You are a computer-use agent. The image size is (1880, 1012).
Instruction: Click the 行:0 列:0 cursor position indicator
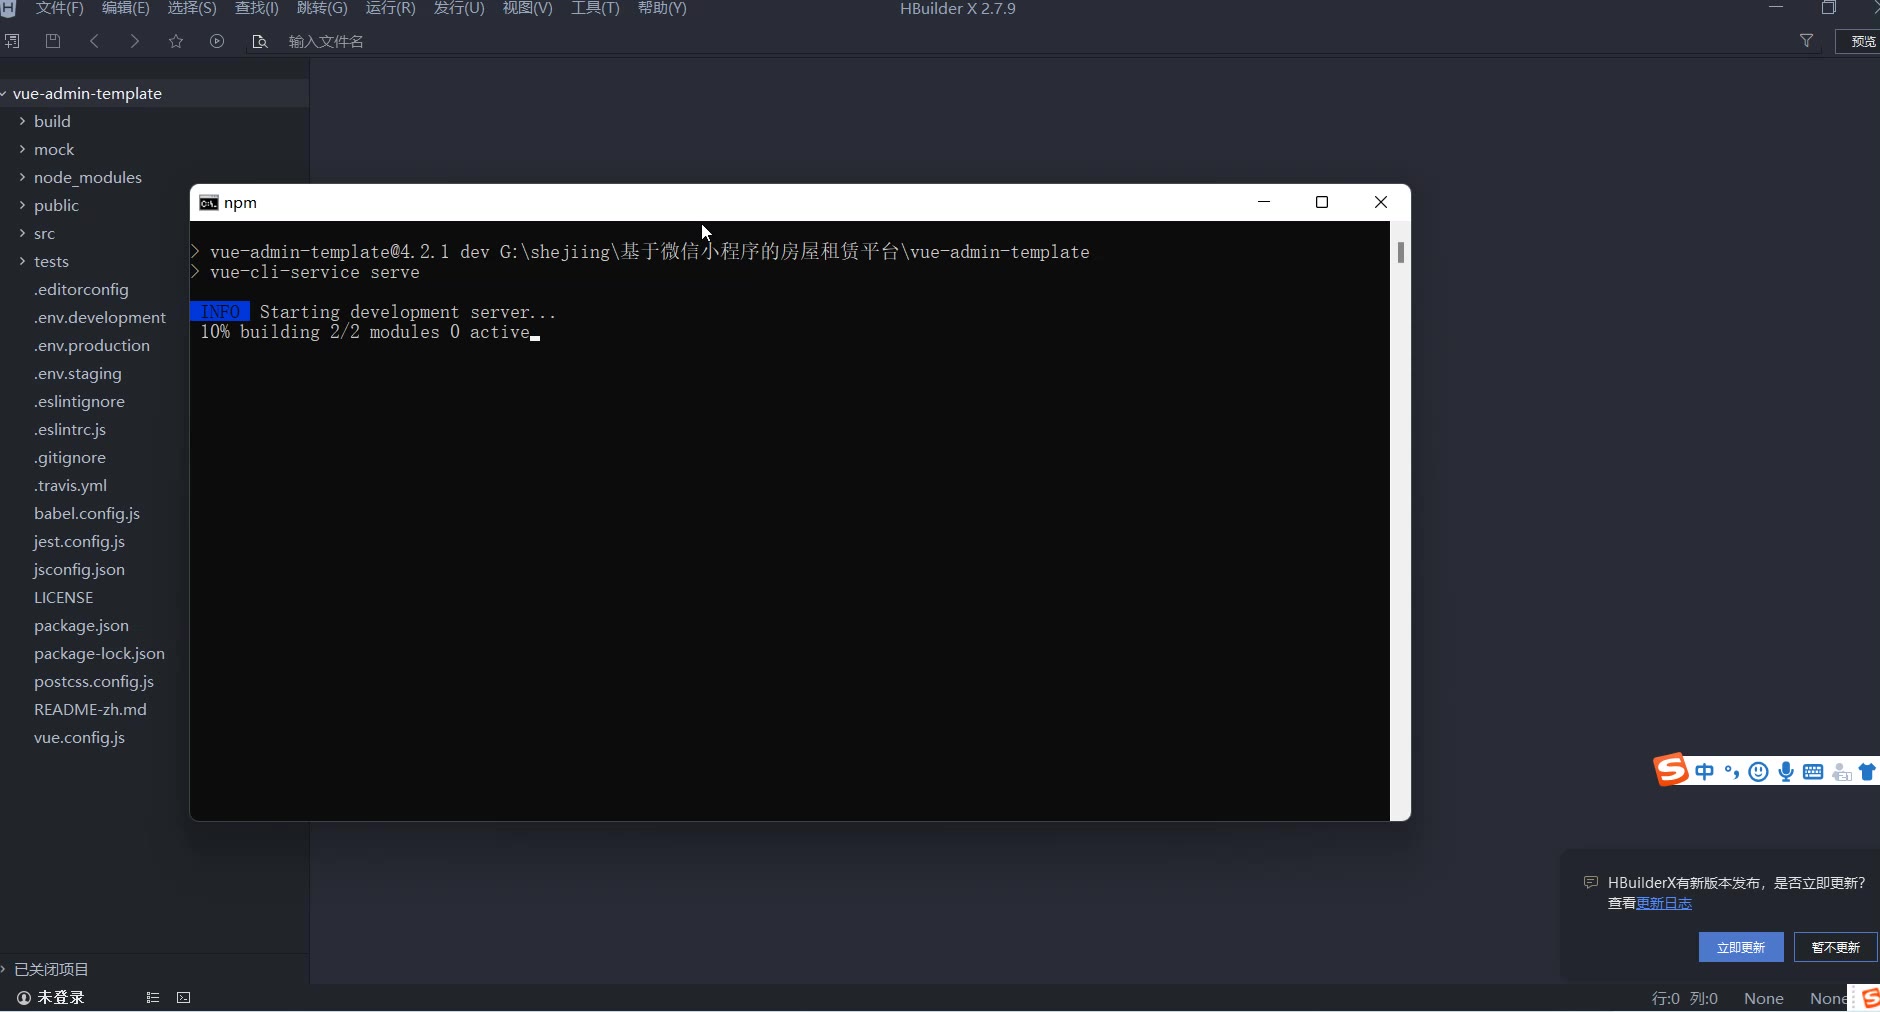(x=1685, y=999)
